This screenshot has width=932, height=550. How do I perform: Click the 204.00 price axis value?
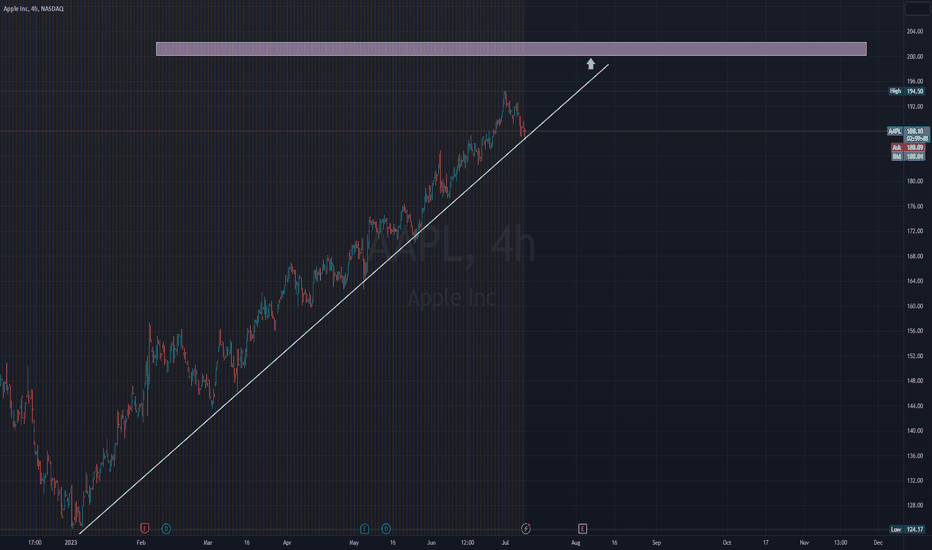(x=914, y=32)
